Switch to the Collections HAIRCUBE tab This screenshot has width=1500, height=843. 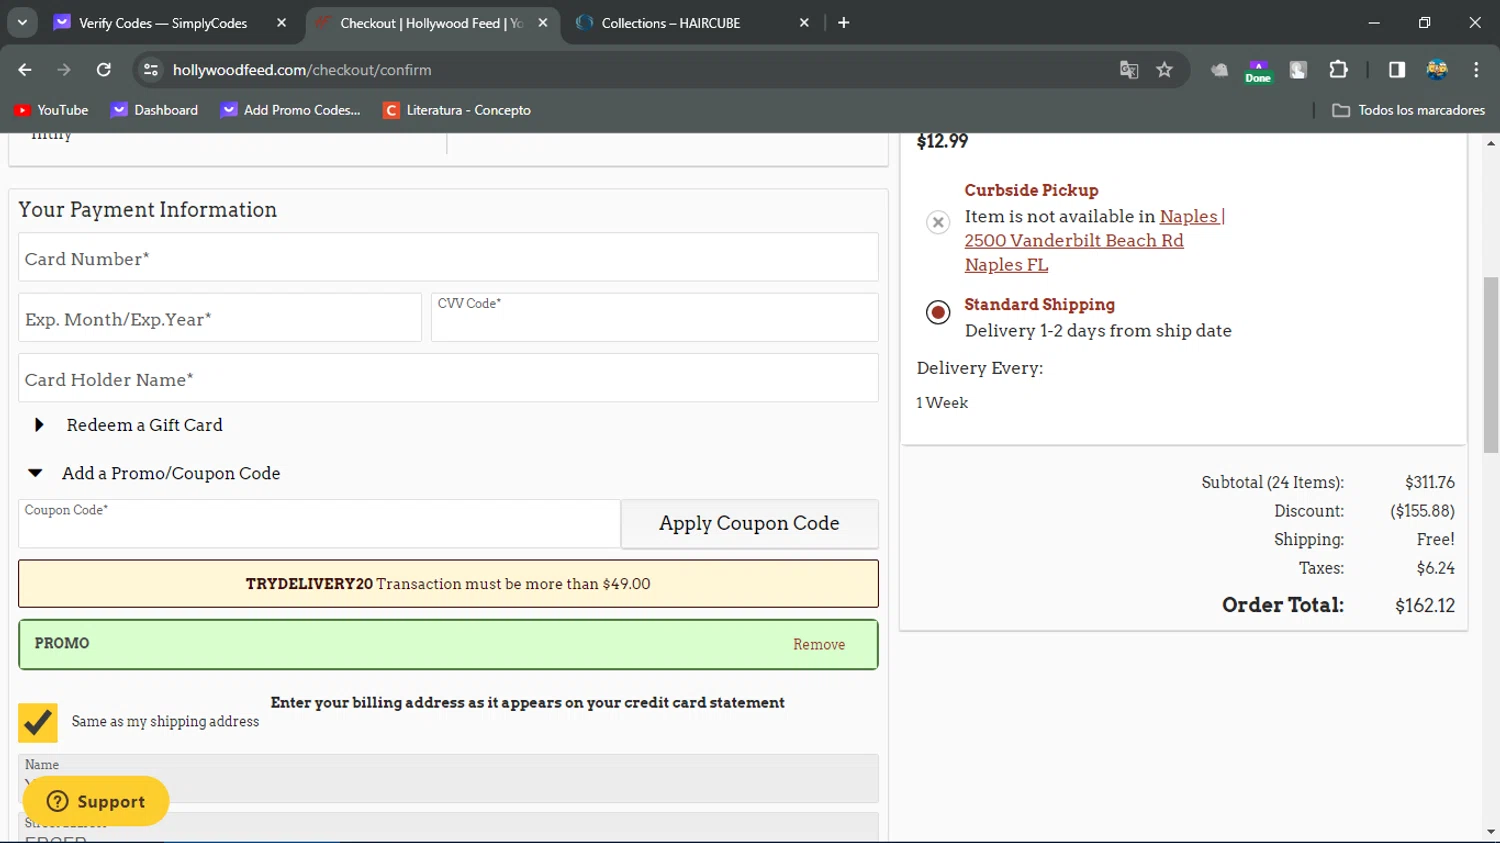[670, 23]
